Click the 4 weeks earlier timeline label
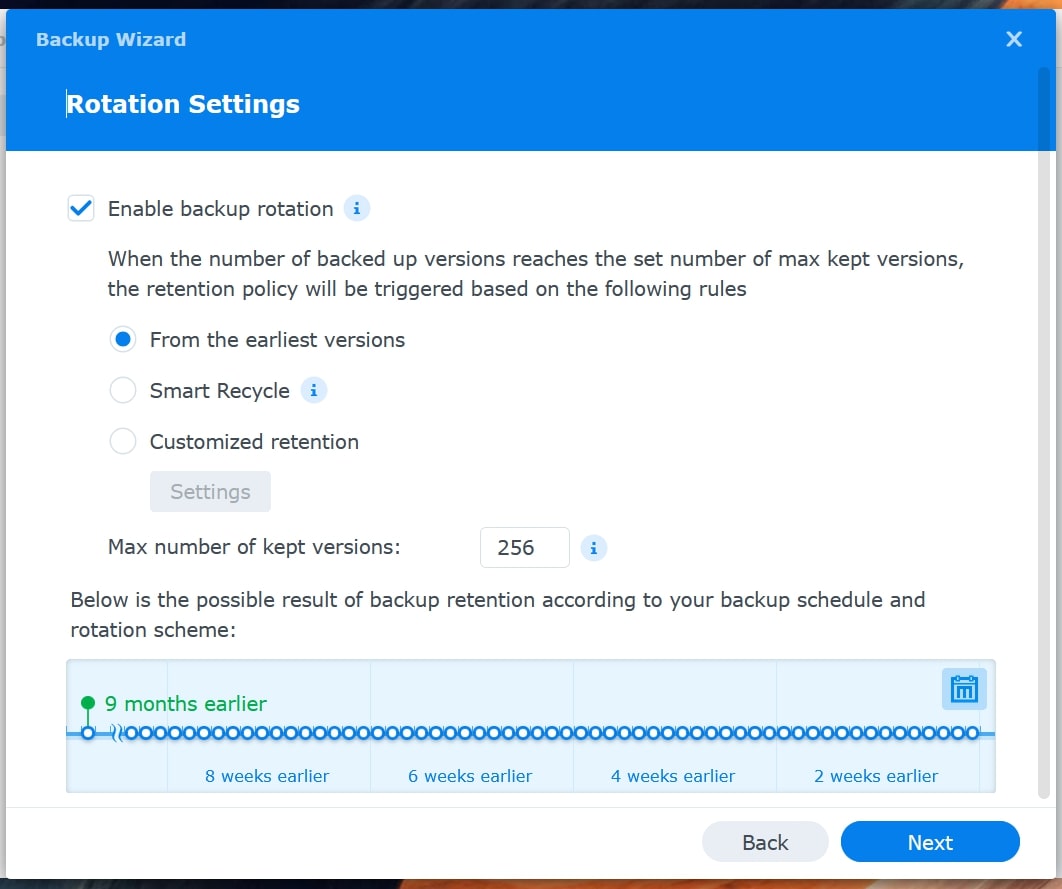Screen dimensions: 1062x889 pos(673,776)
